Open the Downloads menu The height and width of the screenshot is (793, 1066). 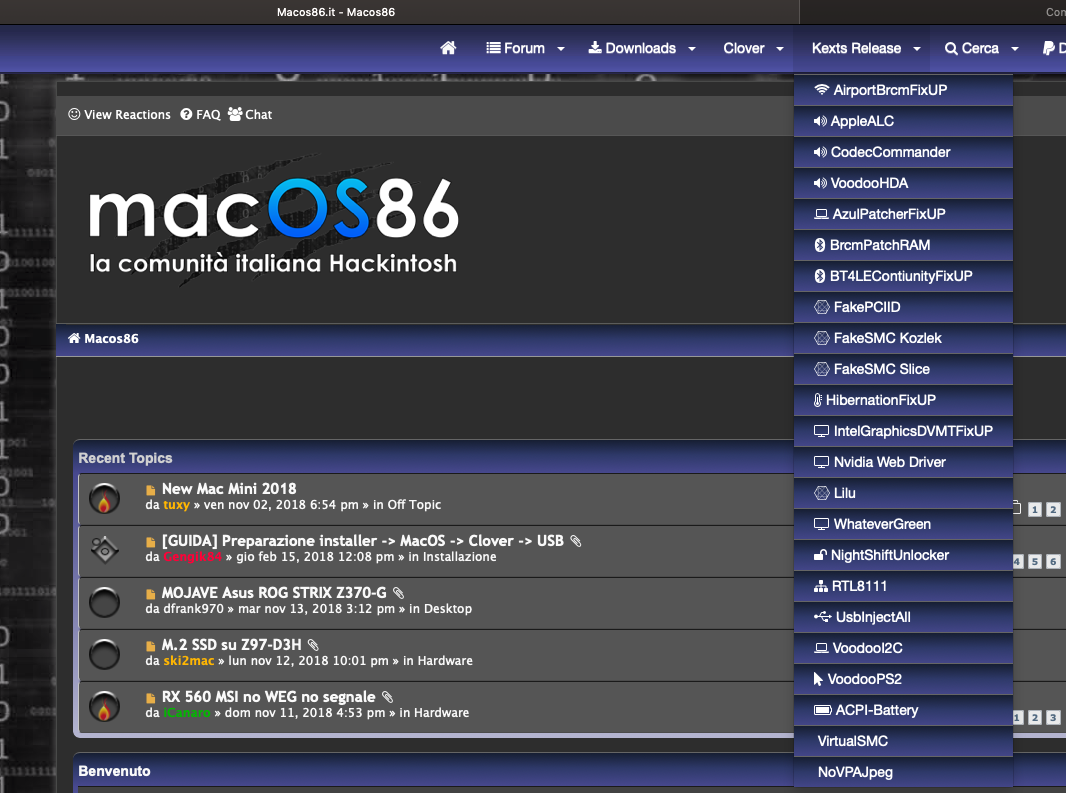(x=632, y=48)
